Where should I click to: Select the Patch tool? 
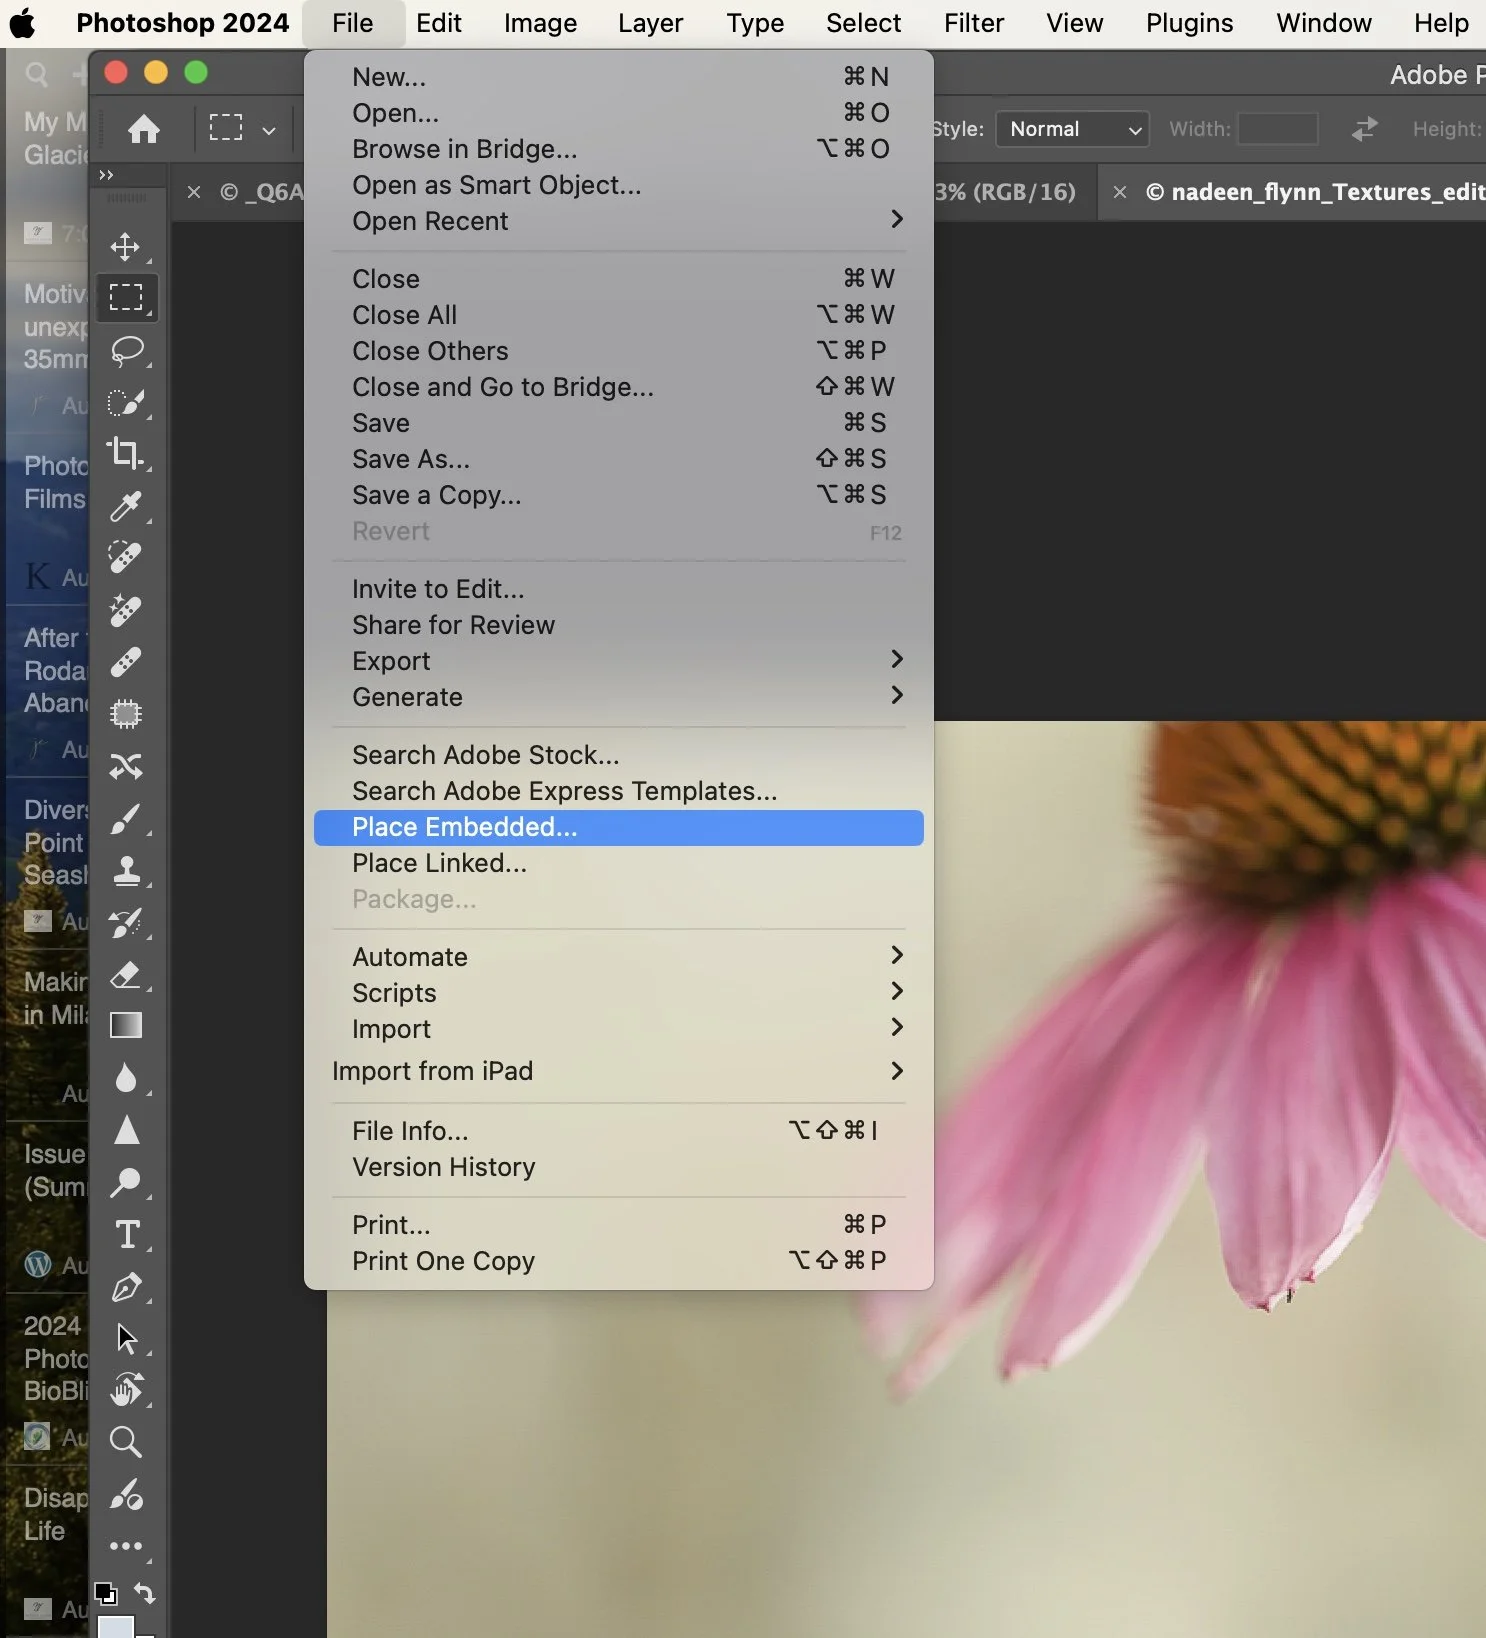[126, 714]
